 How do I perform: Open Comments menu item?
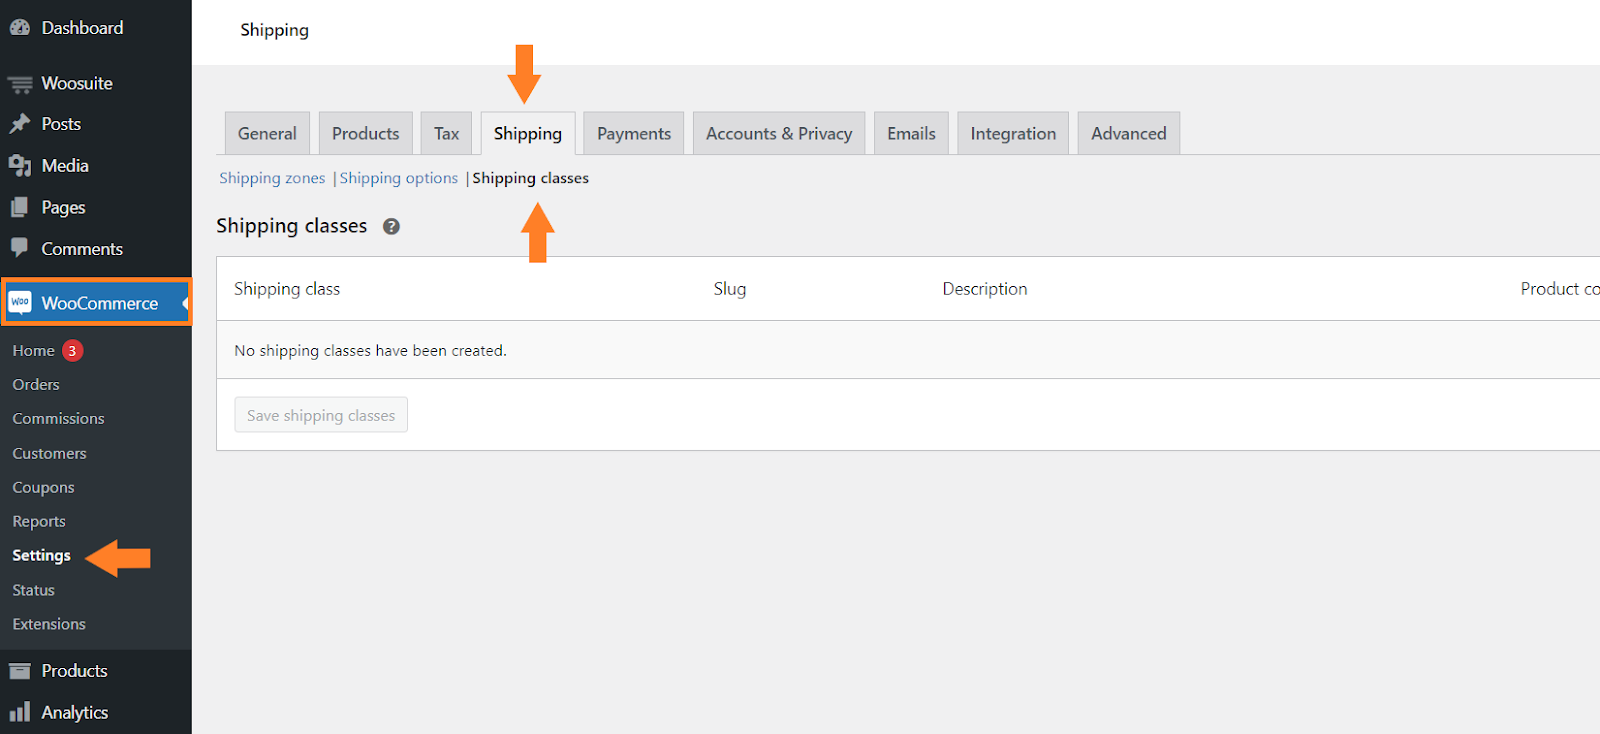(82, 249)
